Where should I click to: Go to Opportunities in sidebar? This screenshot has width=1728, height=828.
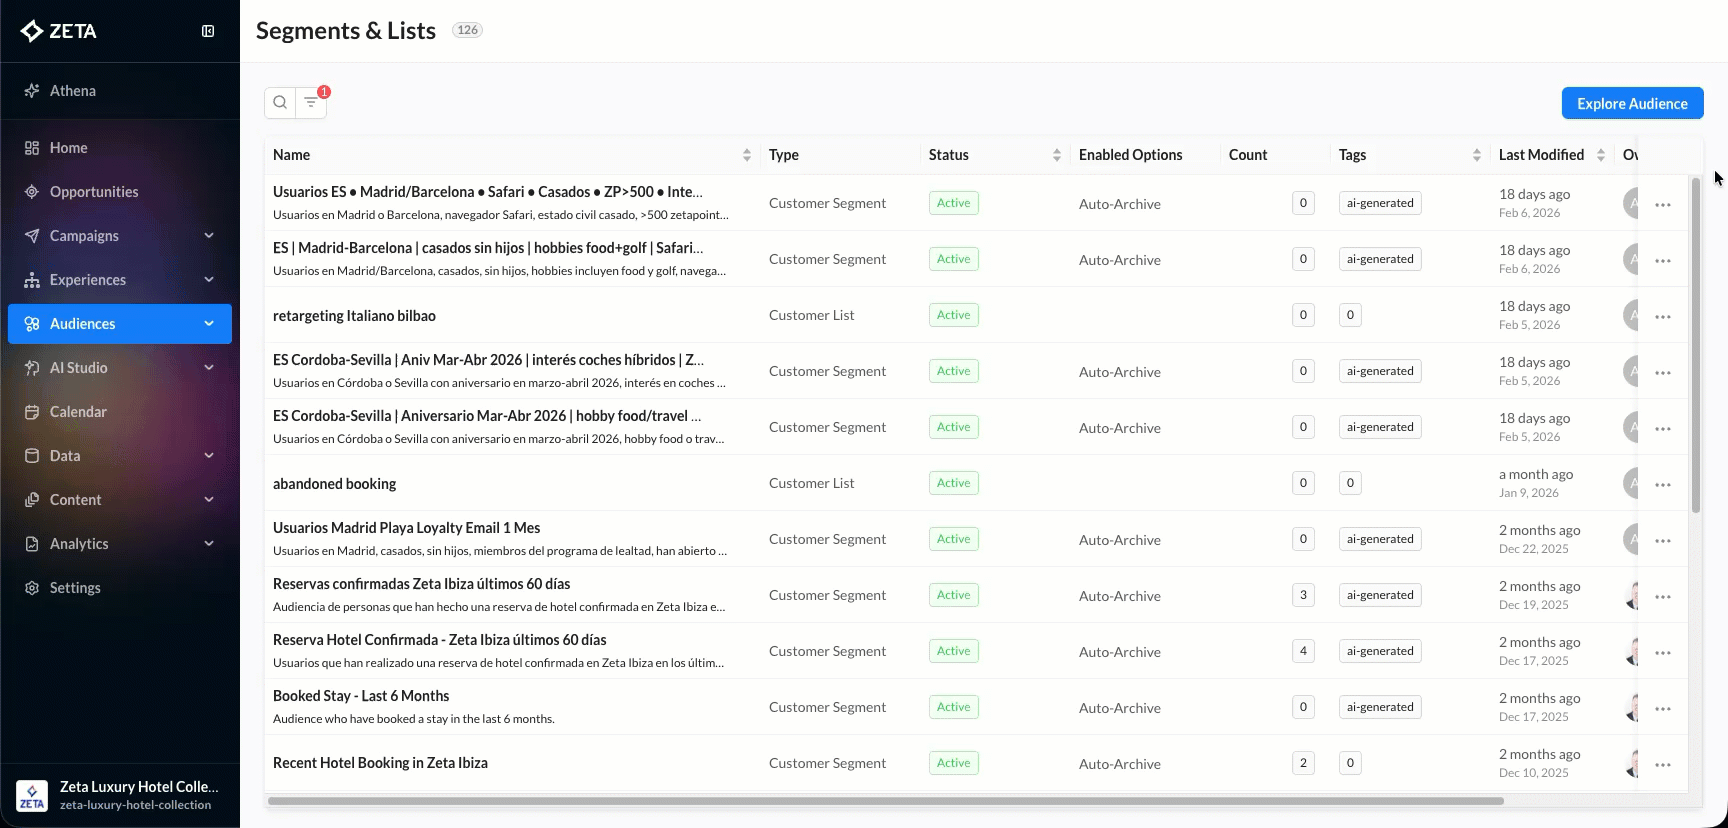coord(94,192)
